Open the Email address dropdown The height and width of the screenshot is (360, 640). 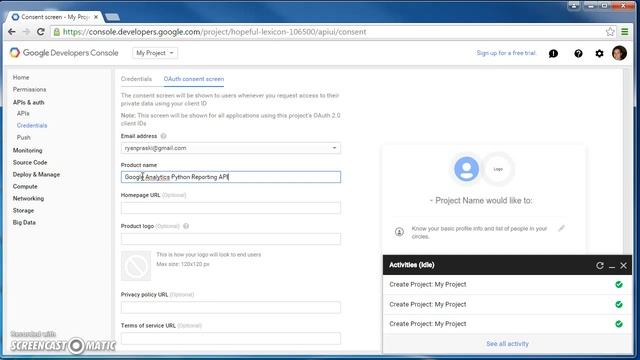(x=231, y=148)
